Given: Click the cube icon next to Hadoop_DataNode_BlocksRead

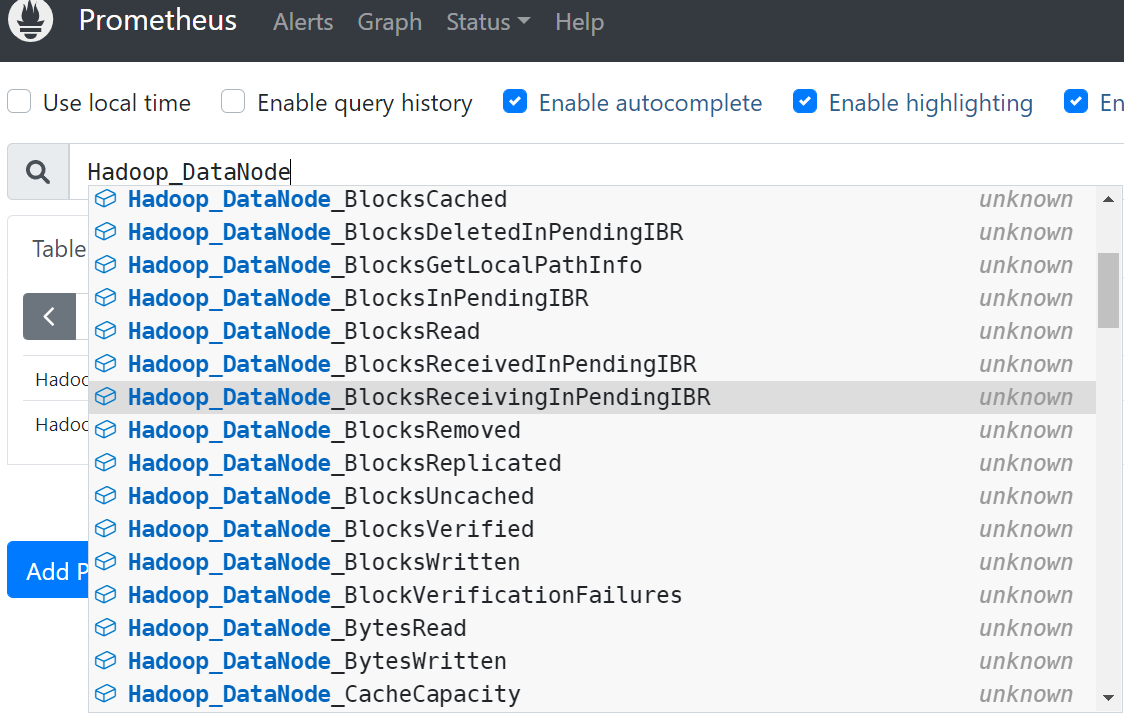Looking at the screenshot, I should tap(105, 331).
